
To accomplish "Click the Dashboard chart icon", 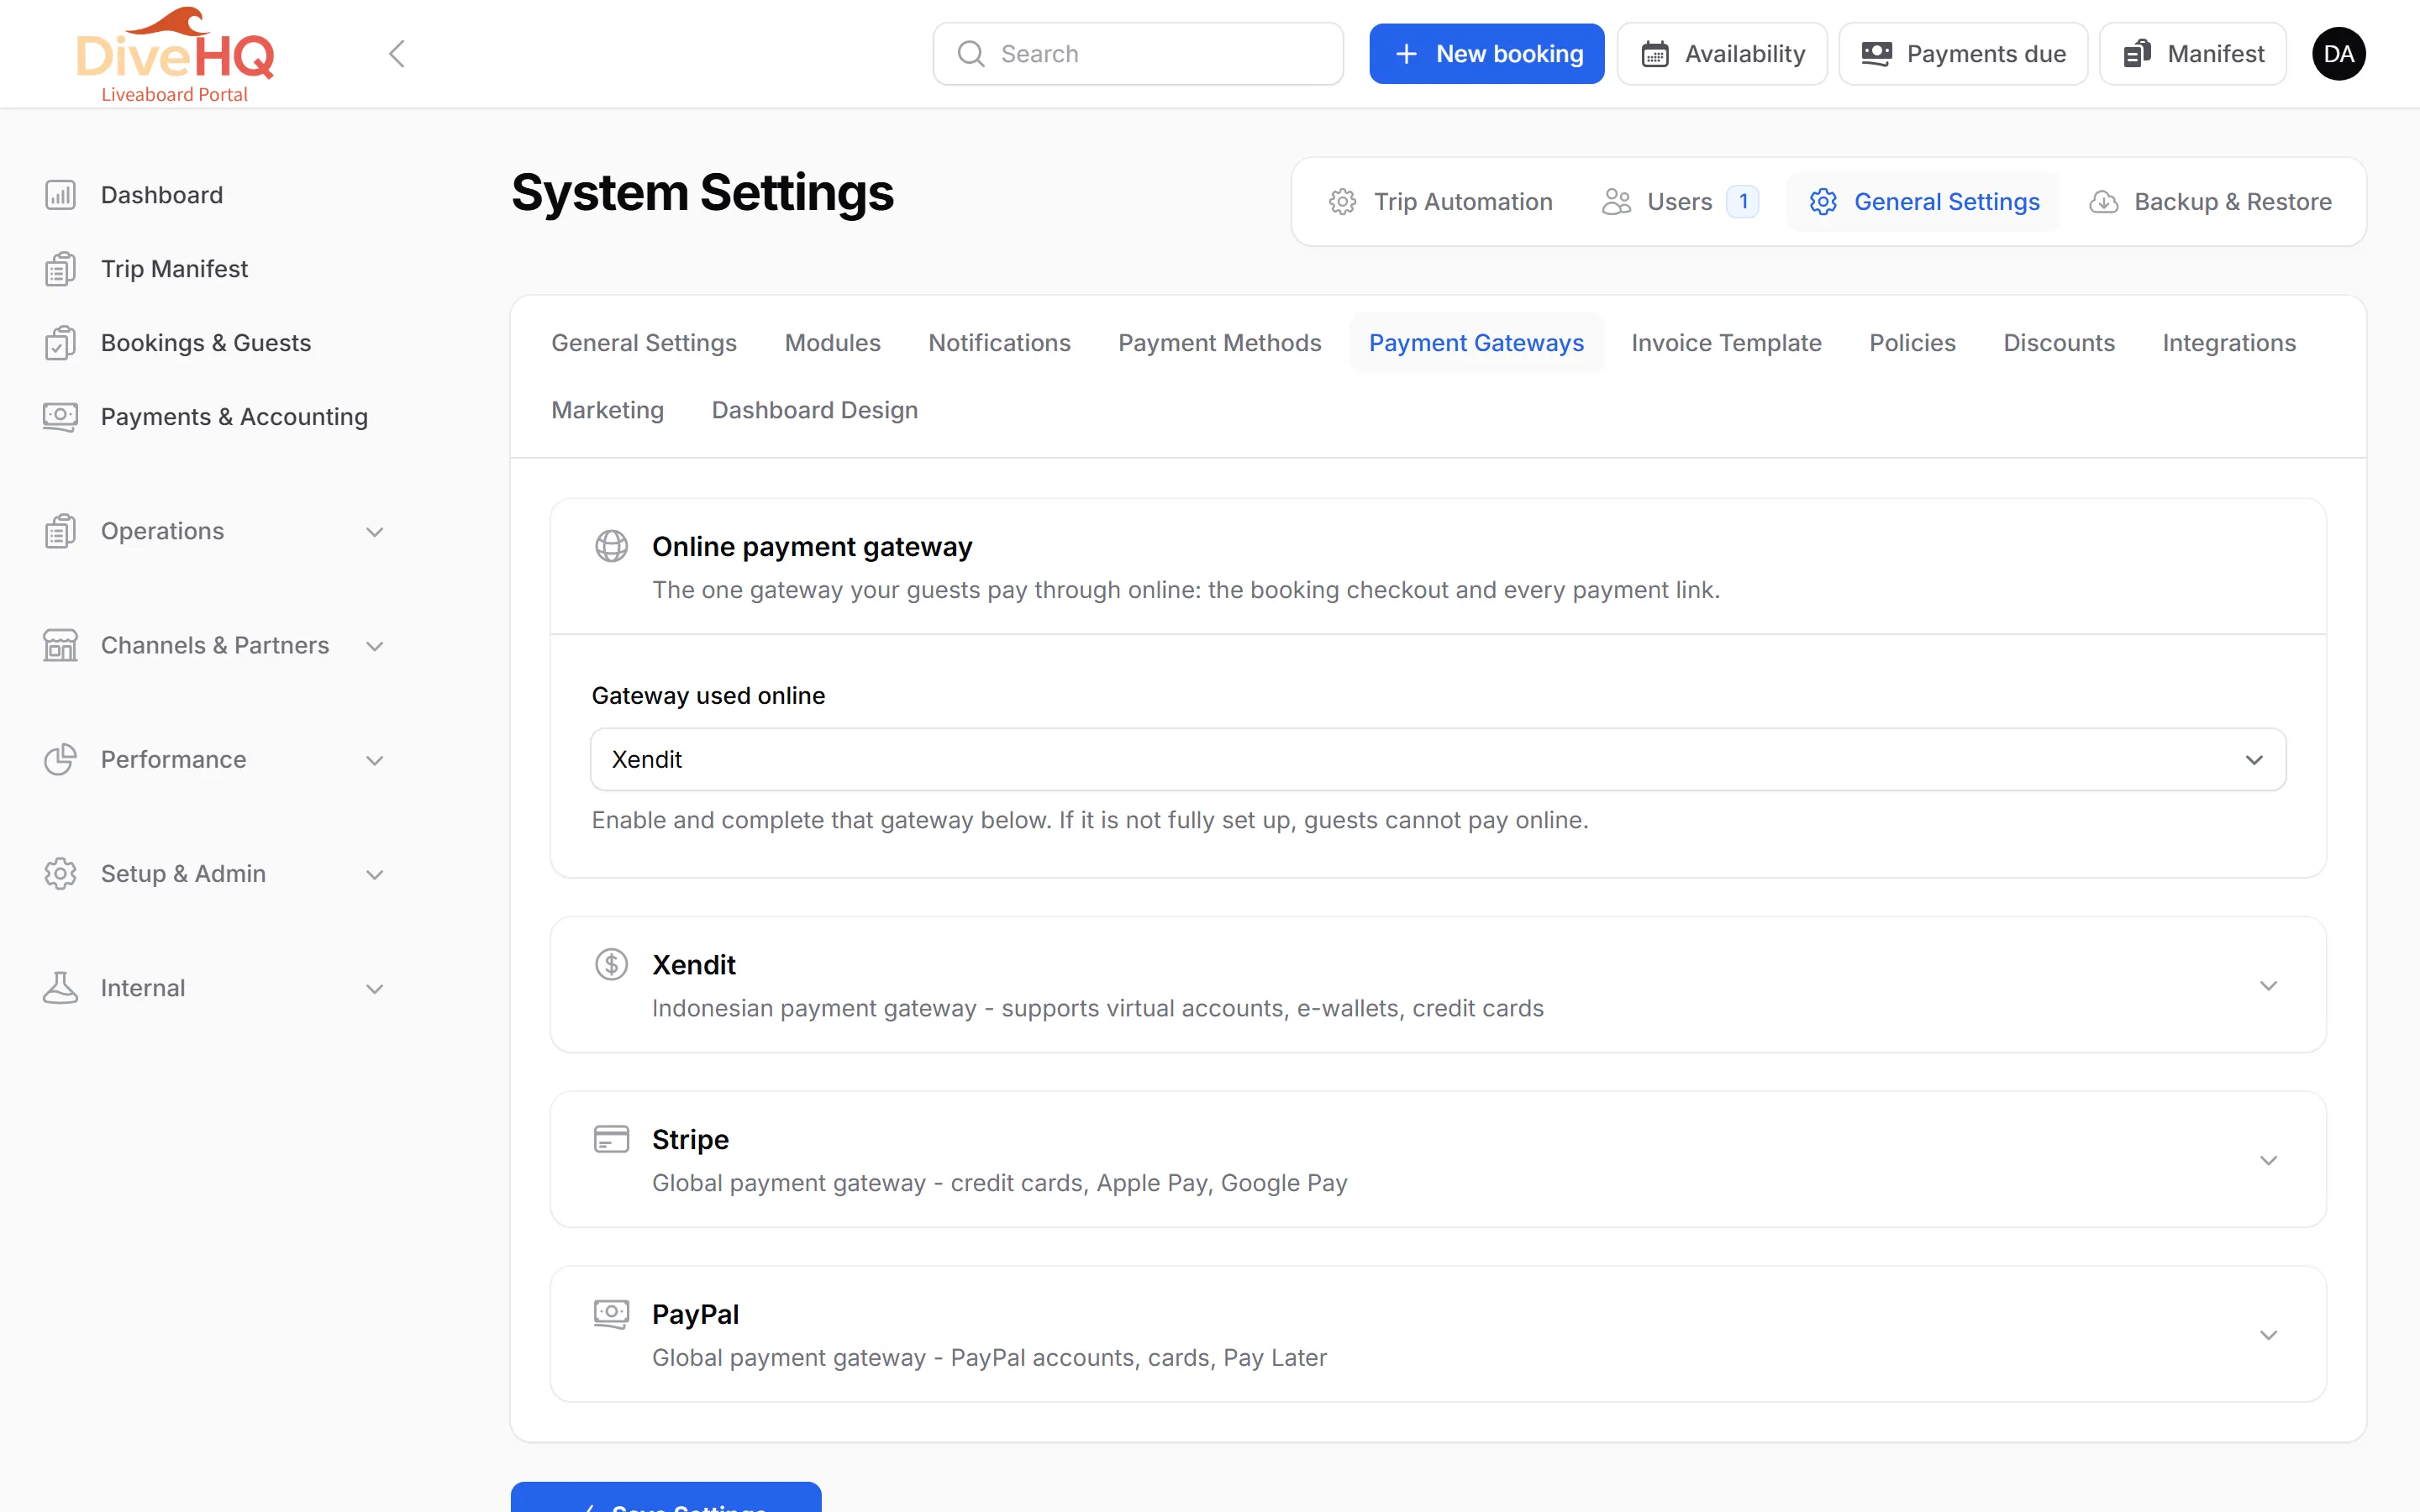I will (x=60, y=195).
